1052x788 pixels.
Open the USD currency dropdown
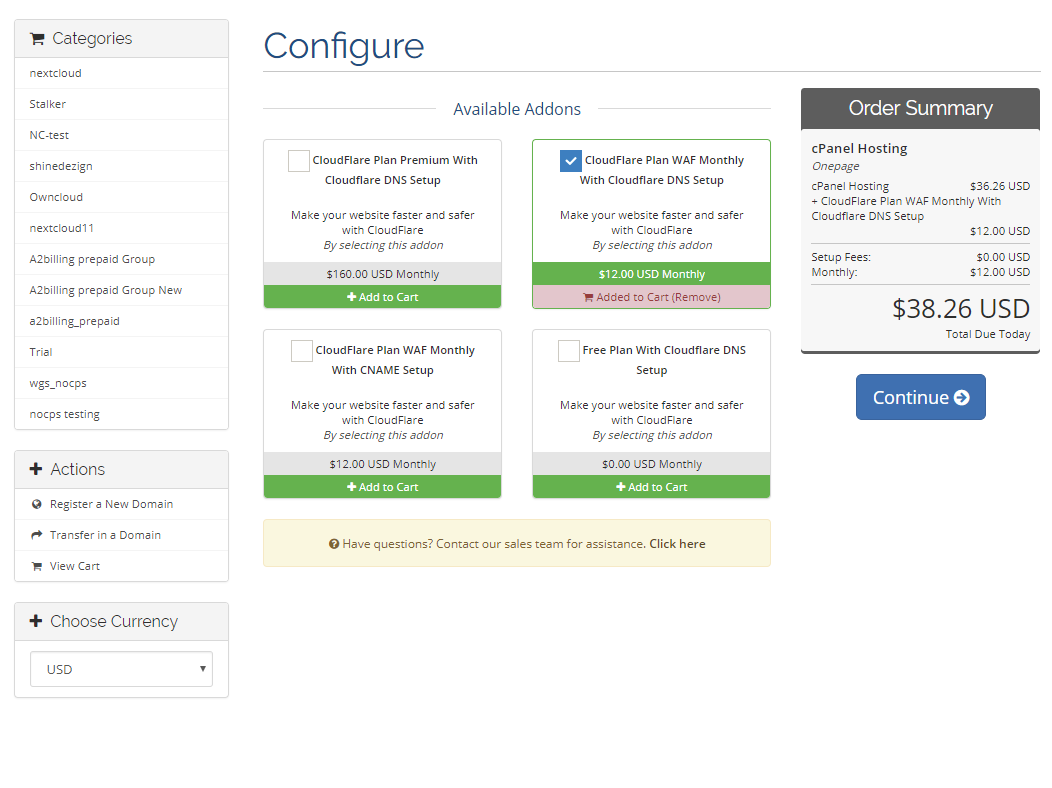[x=121, y=669]
